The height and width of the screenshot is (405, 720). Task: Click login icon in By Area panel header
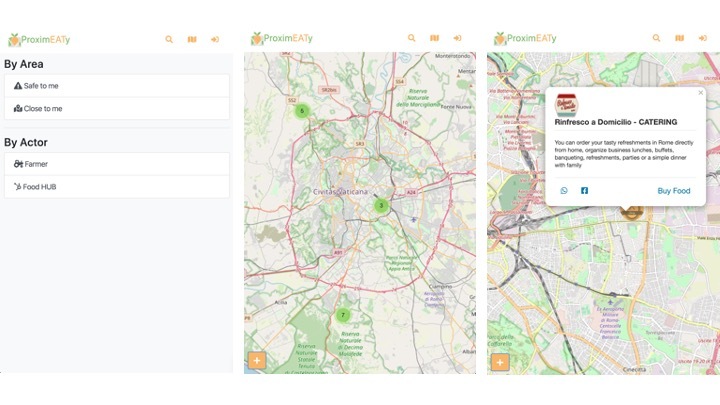(x=215, y=39)
